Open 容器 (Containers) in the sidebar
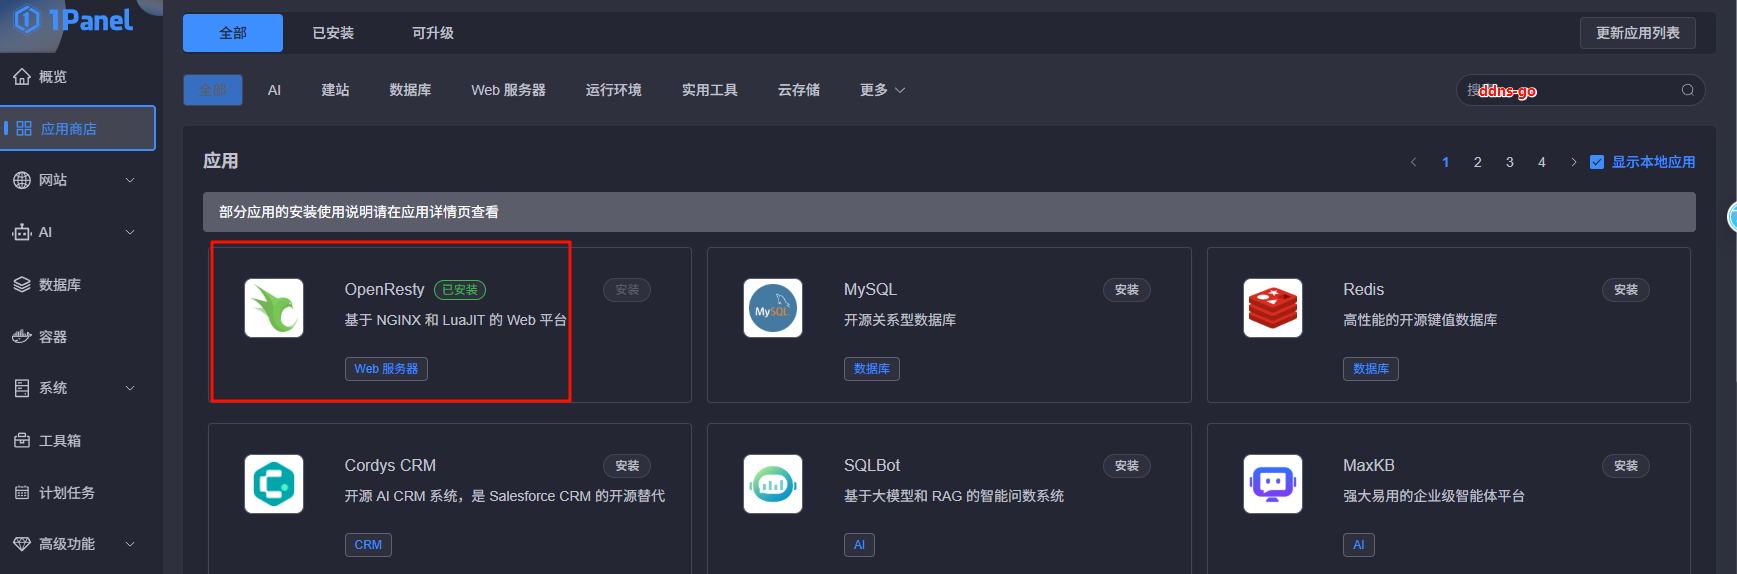 (x=53, y=337)
